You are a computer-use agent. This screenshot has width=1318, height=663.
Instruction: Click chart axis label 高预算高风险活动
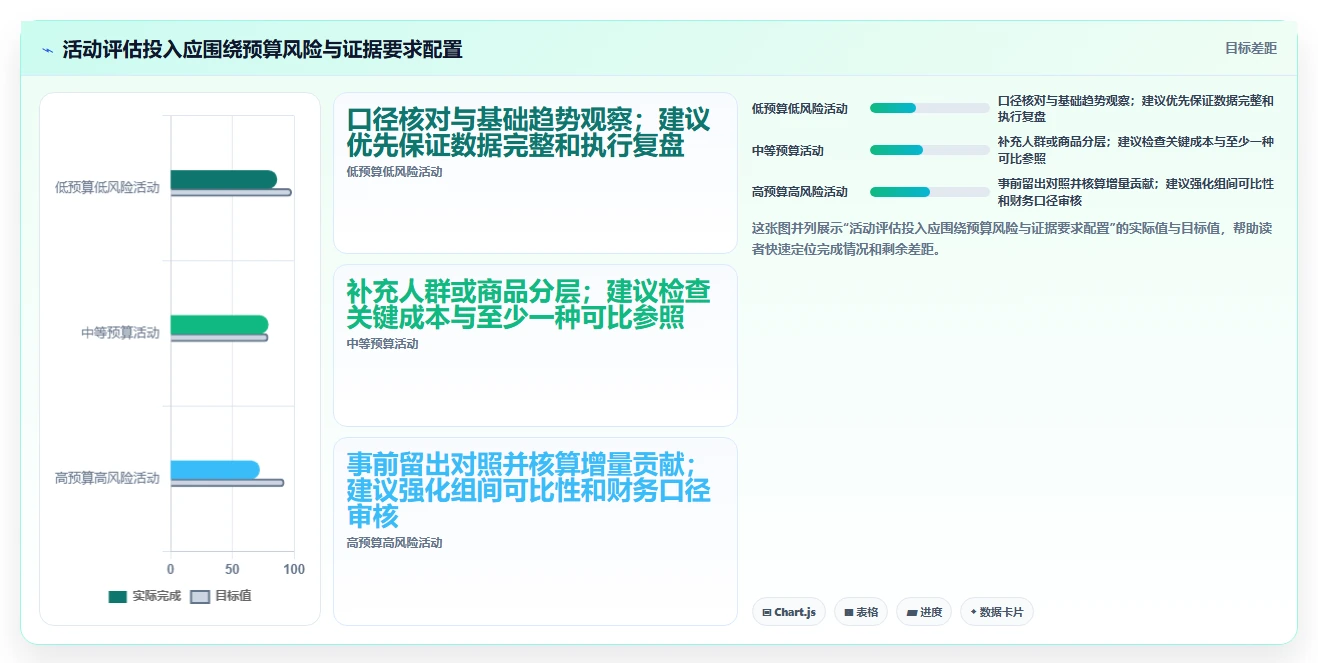(107, 478)
